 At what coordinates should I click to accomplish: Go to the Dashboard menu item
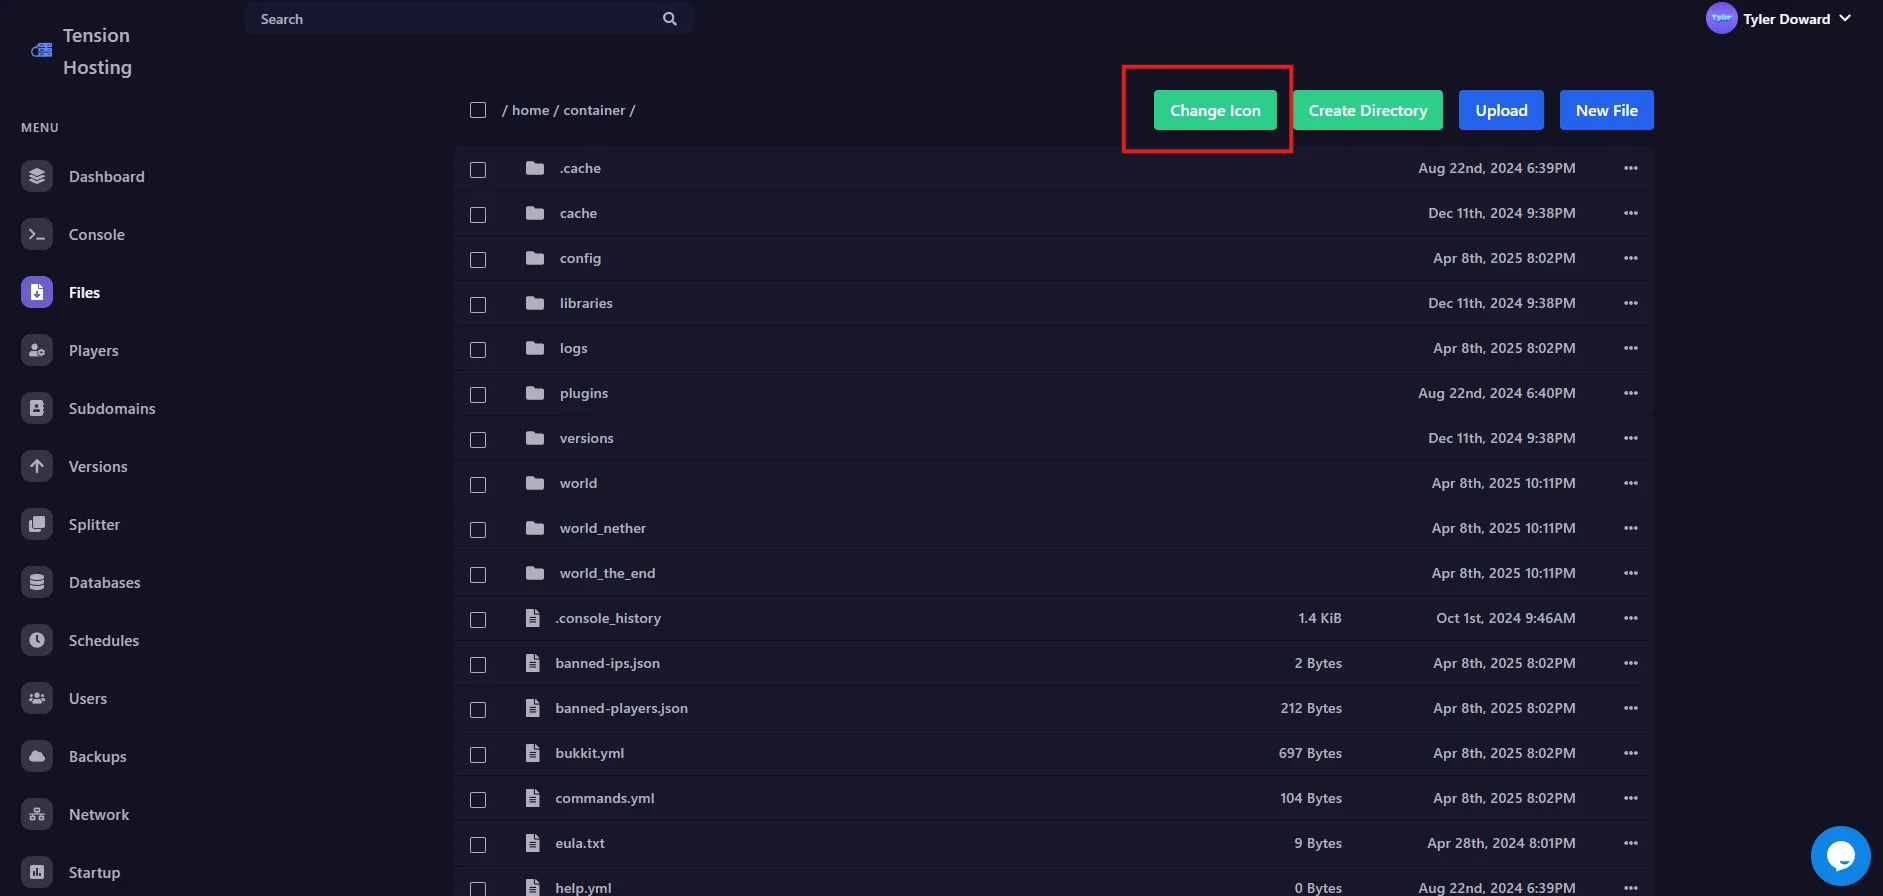(107, 176)
